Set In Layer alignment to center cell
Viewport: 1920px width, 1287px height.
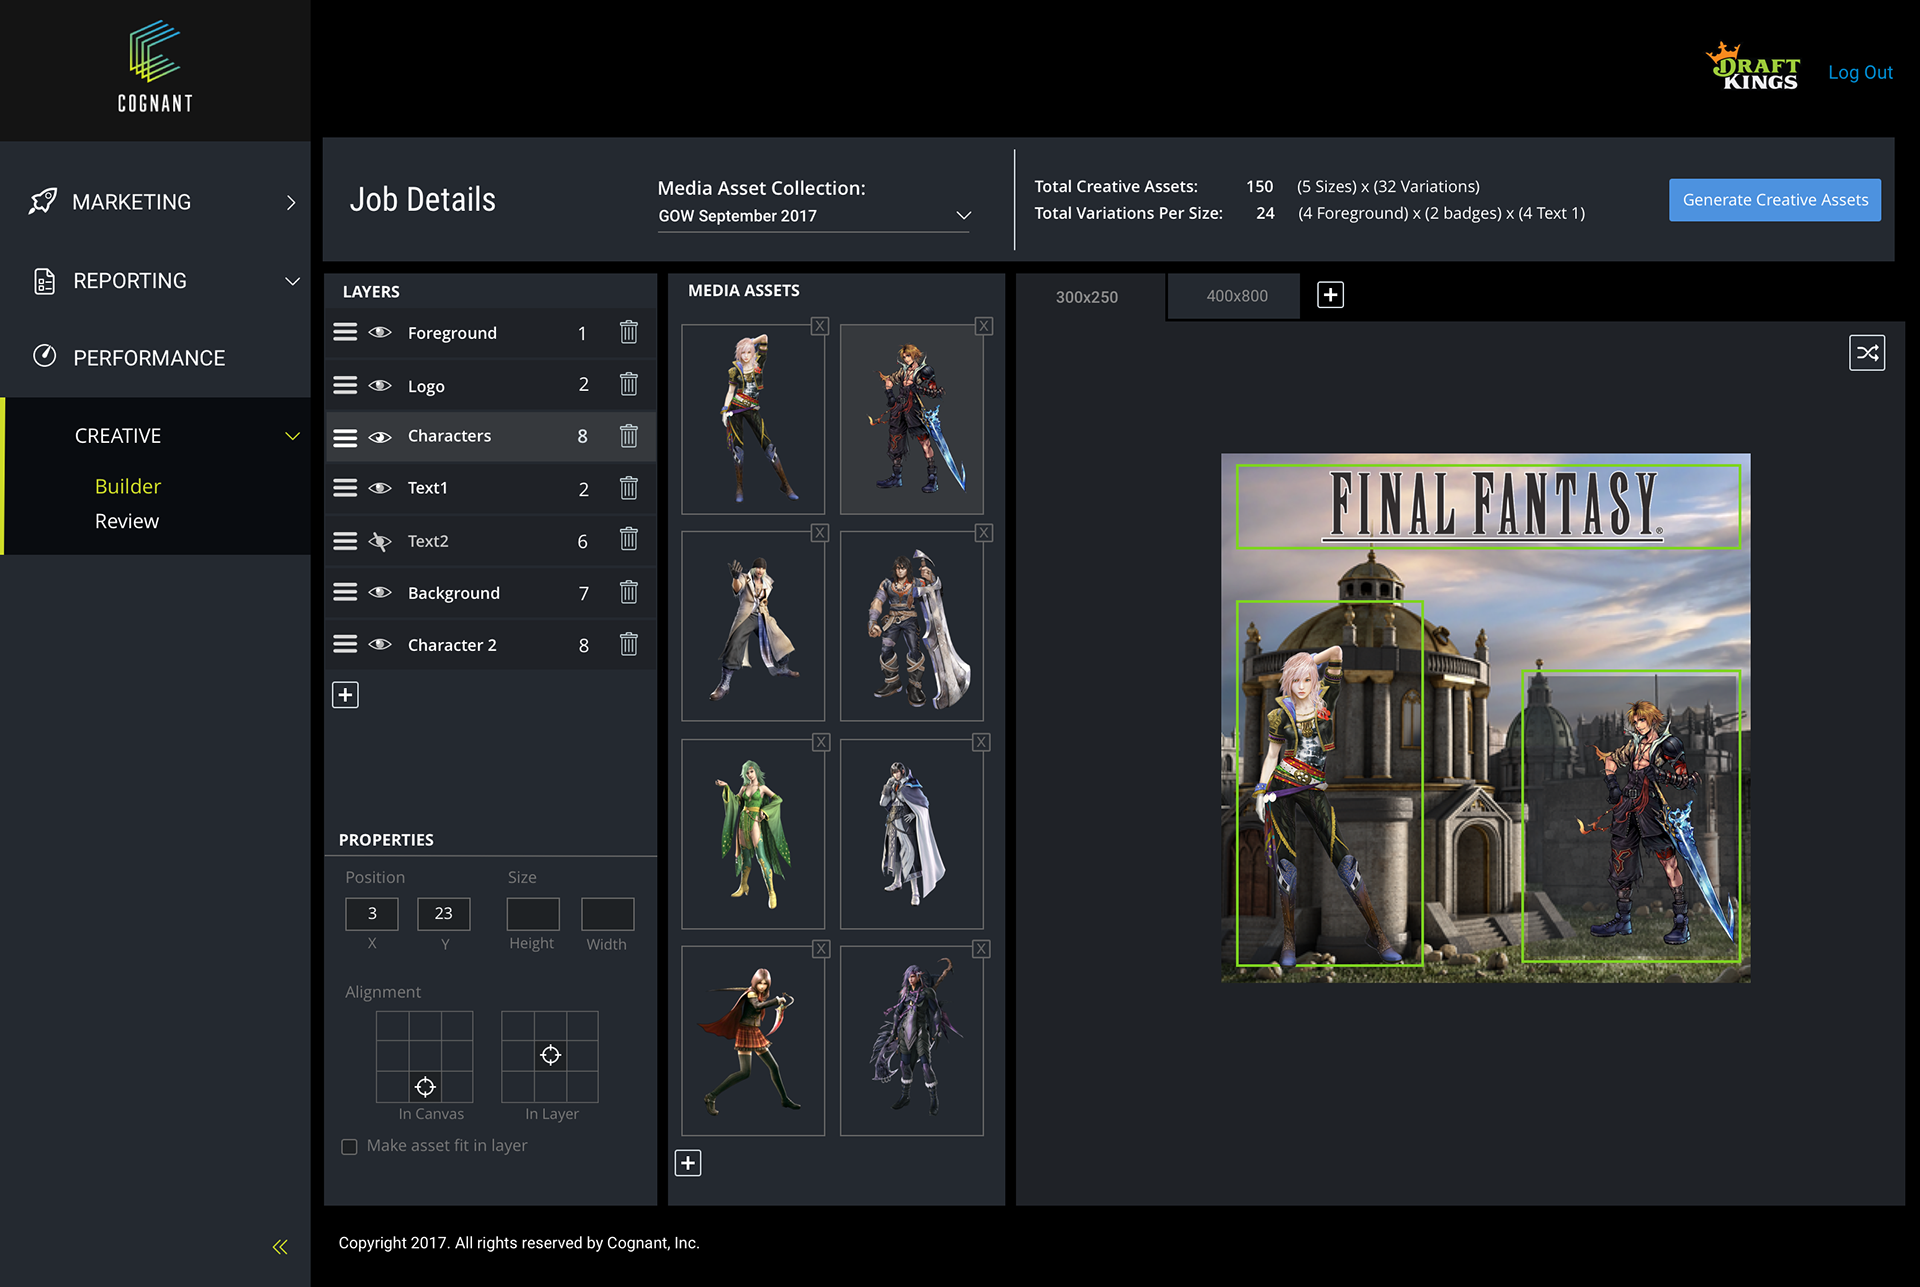click(550, 1055)
